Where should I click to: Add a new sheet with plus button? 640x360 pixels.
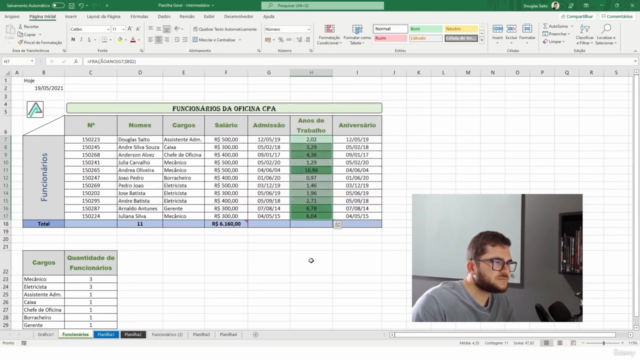point(256,334)
